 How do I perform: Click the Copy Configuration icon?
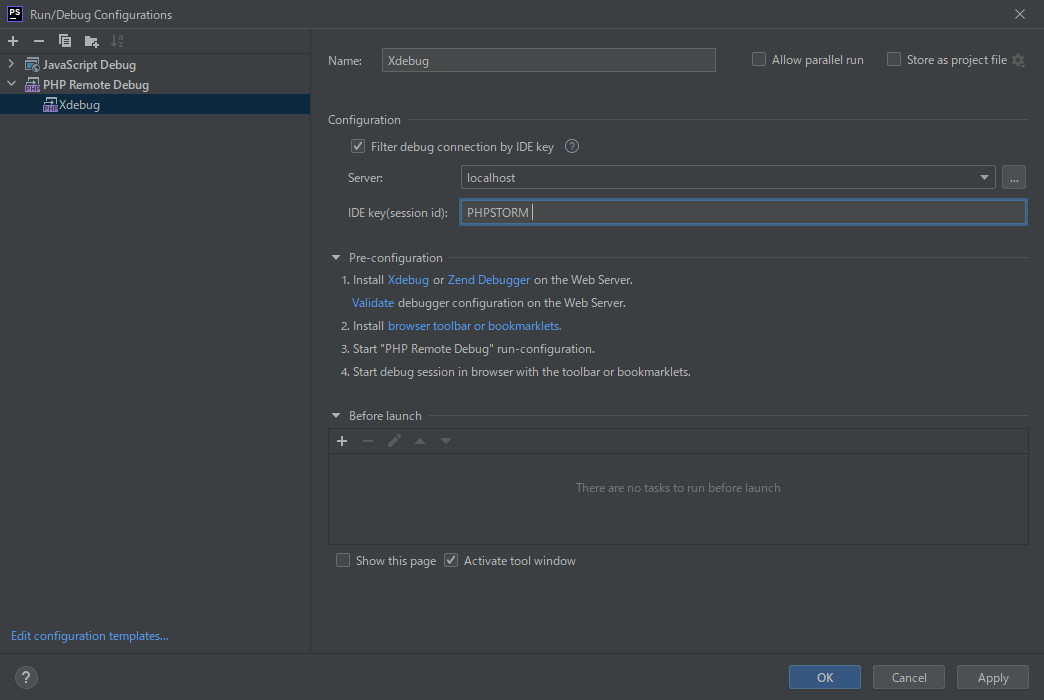(x=65, y=41)
